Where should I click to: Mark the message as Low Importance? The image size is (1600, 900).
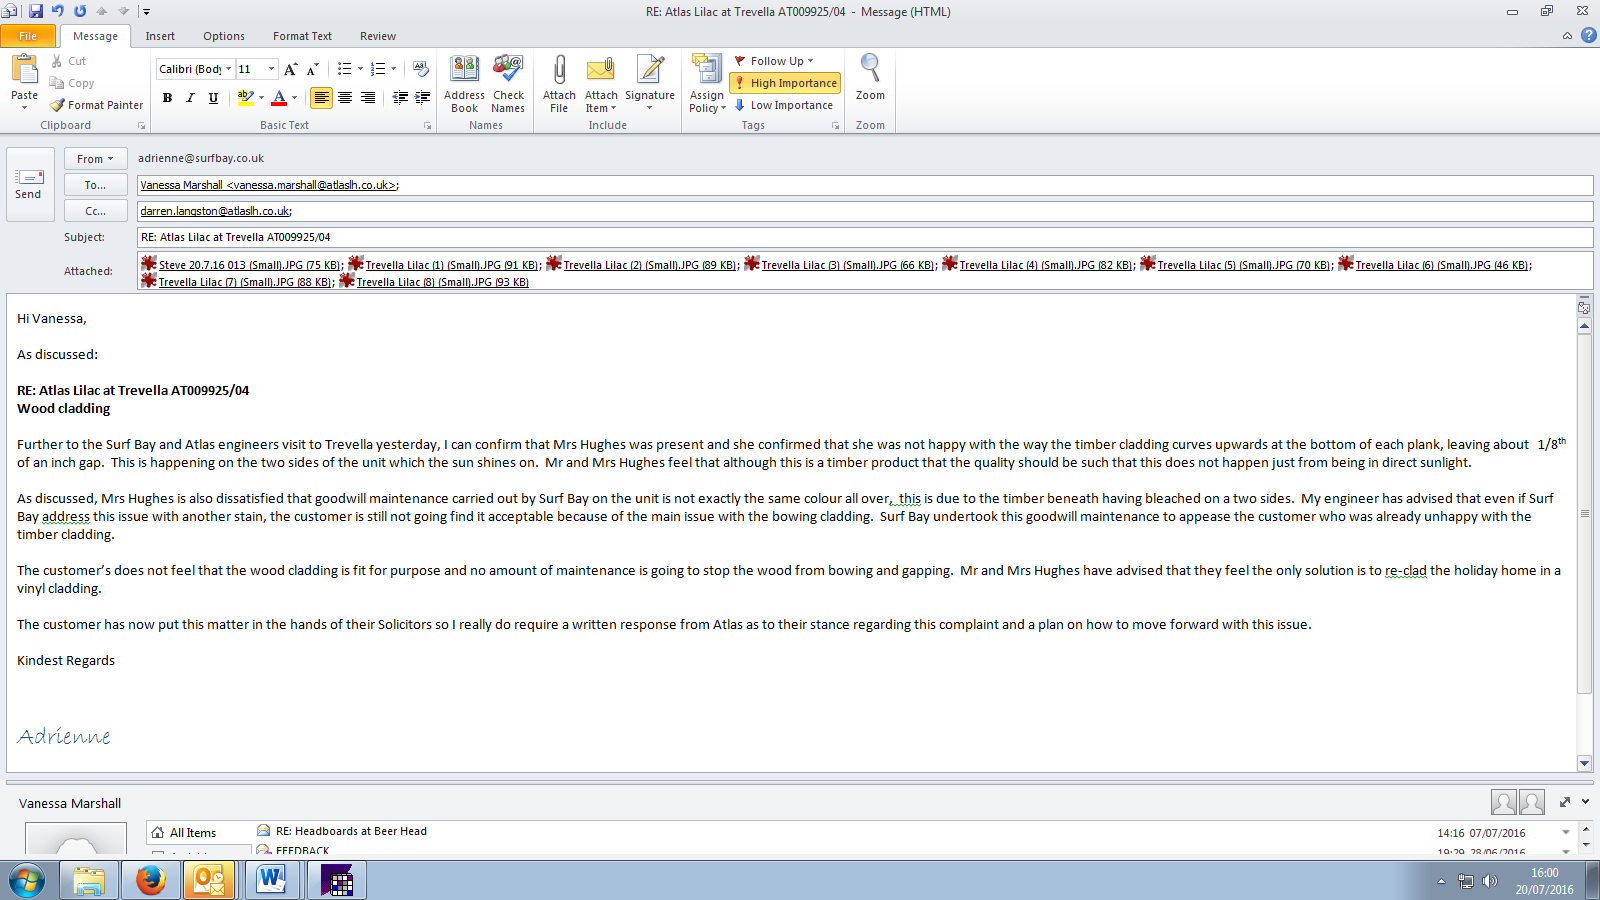783,105
